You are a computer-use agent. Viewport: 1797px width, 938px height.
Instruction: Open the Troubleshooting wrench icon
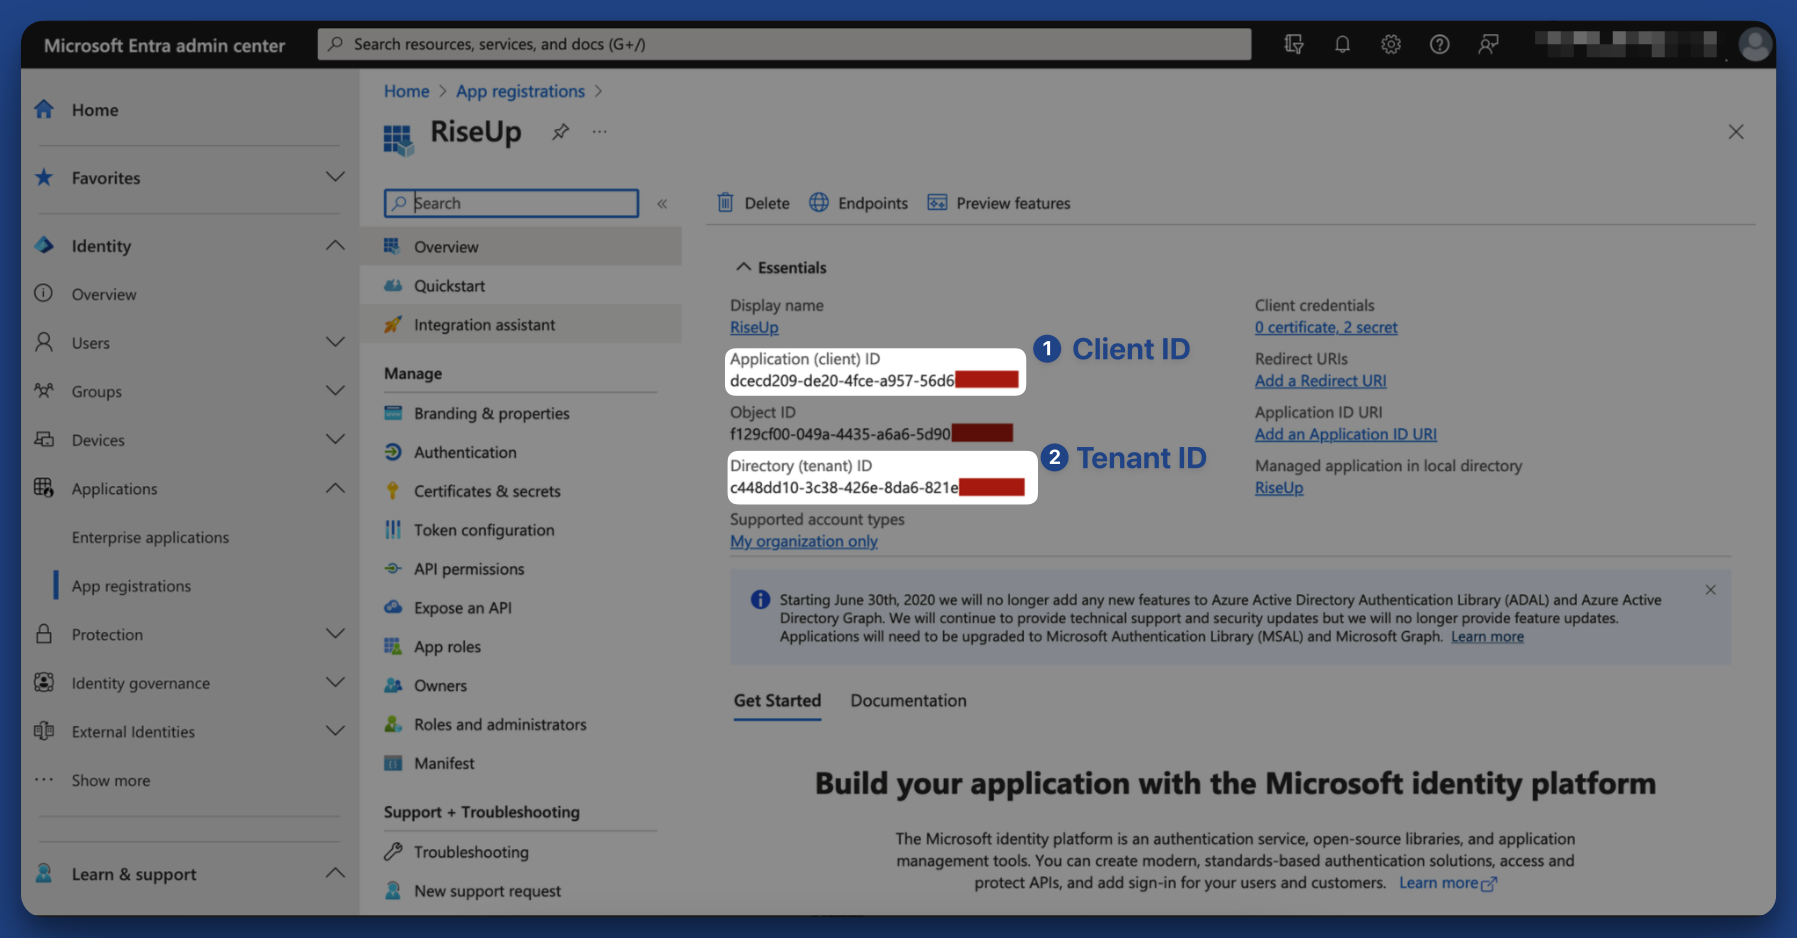click(x=393, y=852)
